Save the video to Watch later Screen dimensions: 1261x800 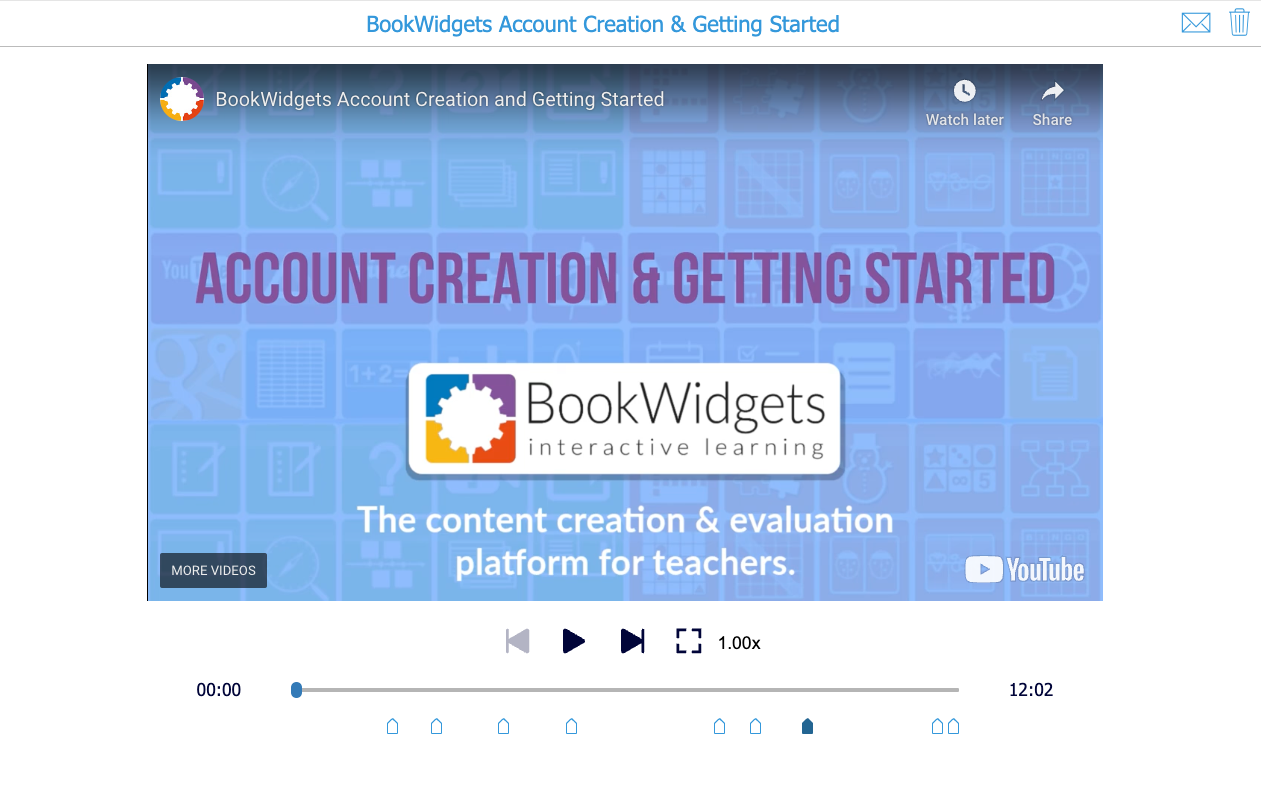click(x=963, y=100)
